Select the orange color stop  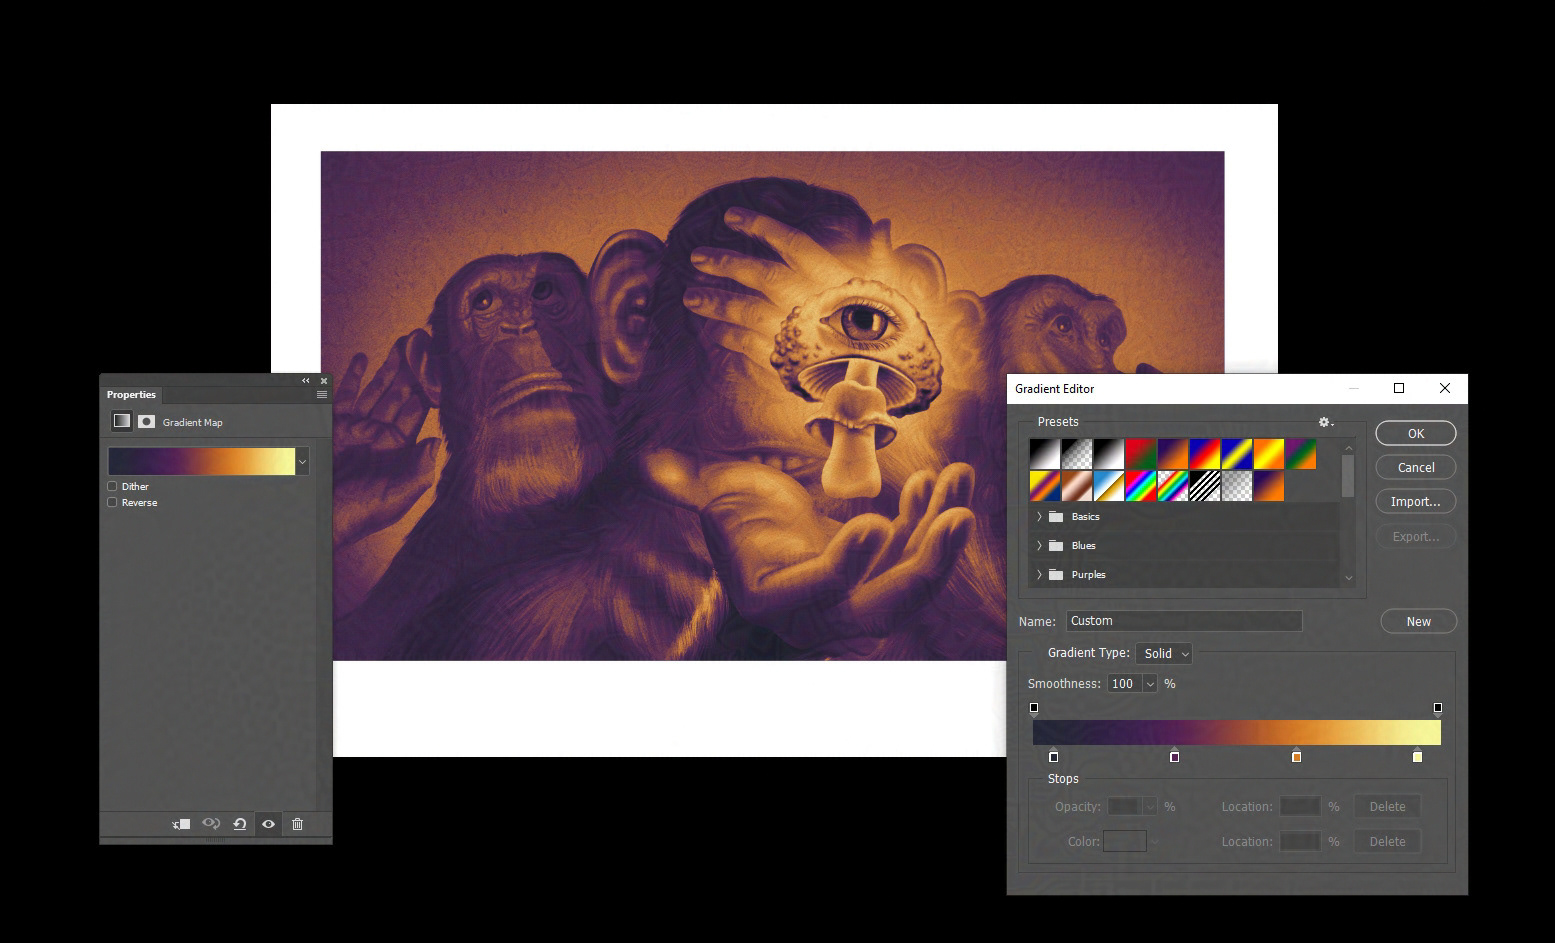pos(1297,756)
